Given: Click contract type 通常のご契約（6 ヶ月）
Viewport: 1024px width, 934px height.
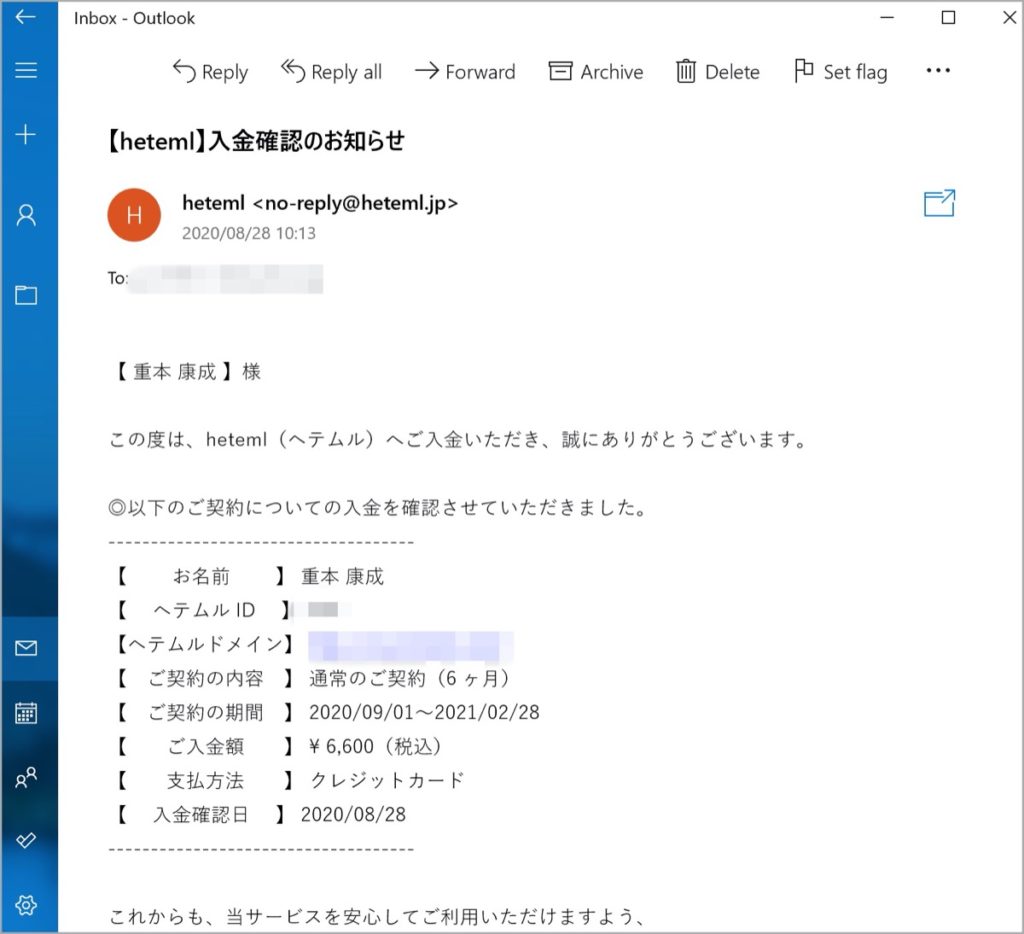Looking at the screenshot, I should (x=409, y=678).
